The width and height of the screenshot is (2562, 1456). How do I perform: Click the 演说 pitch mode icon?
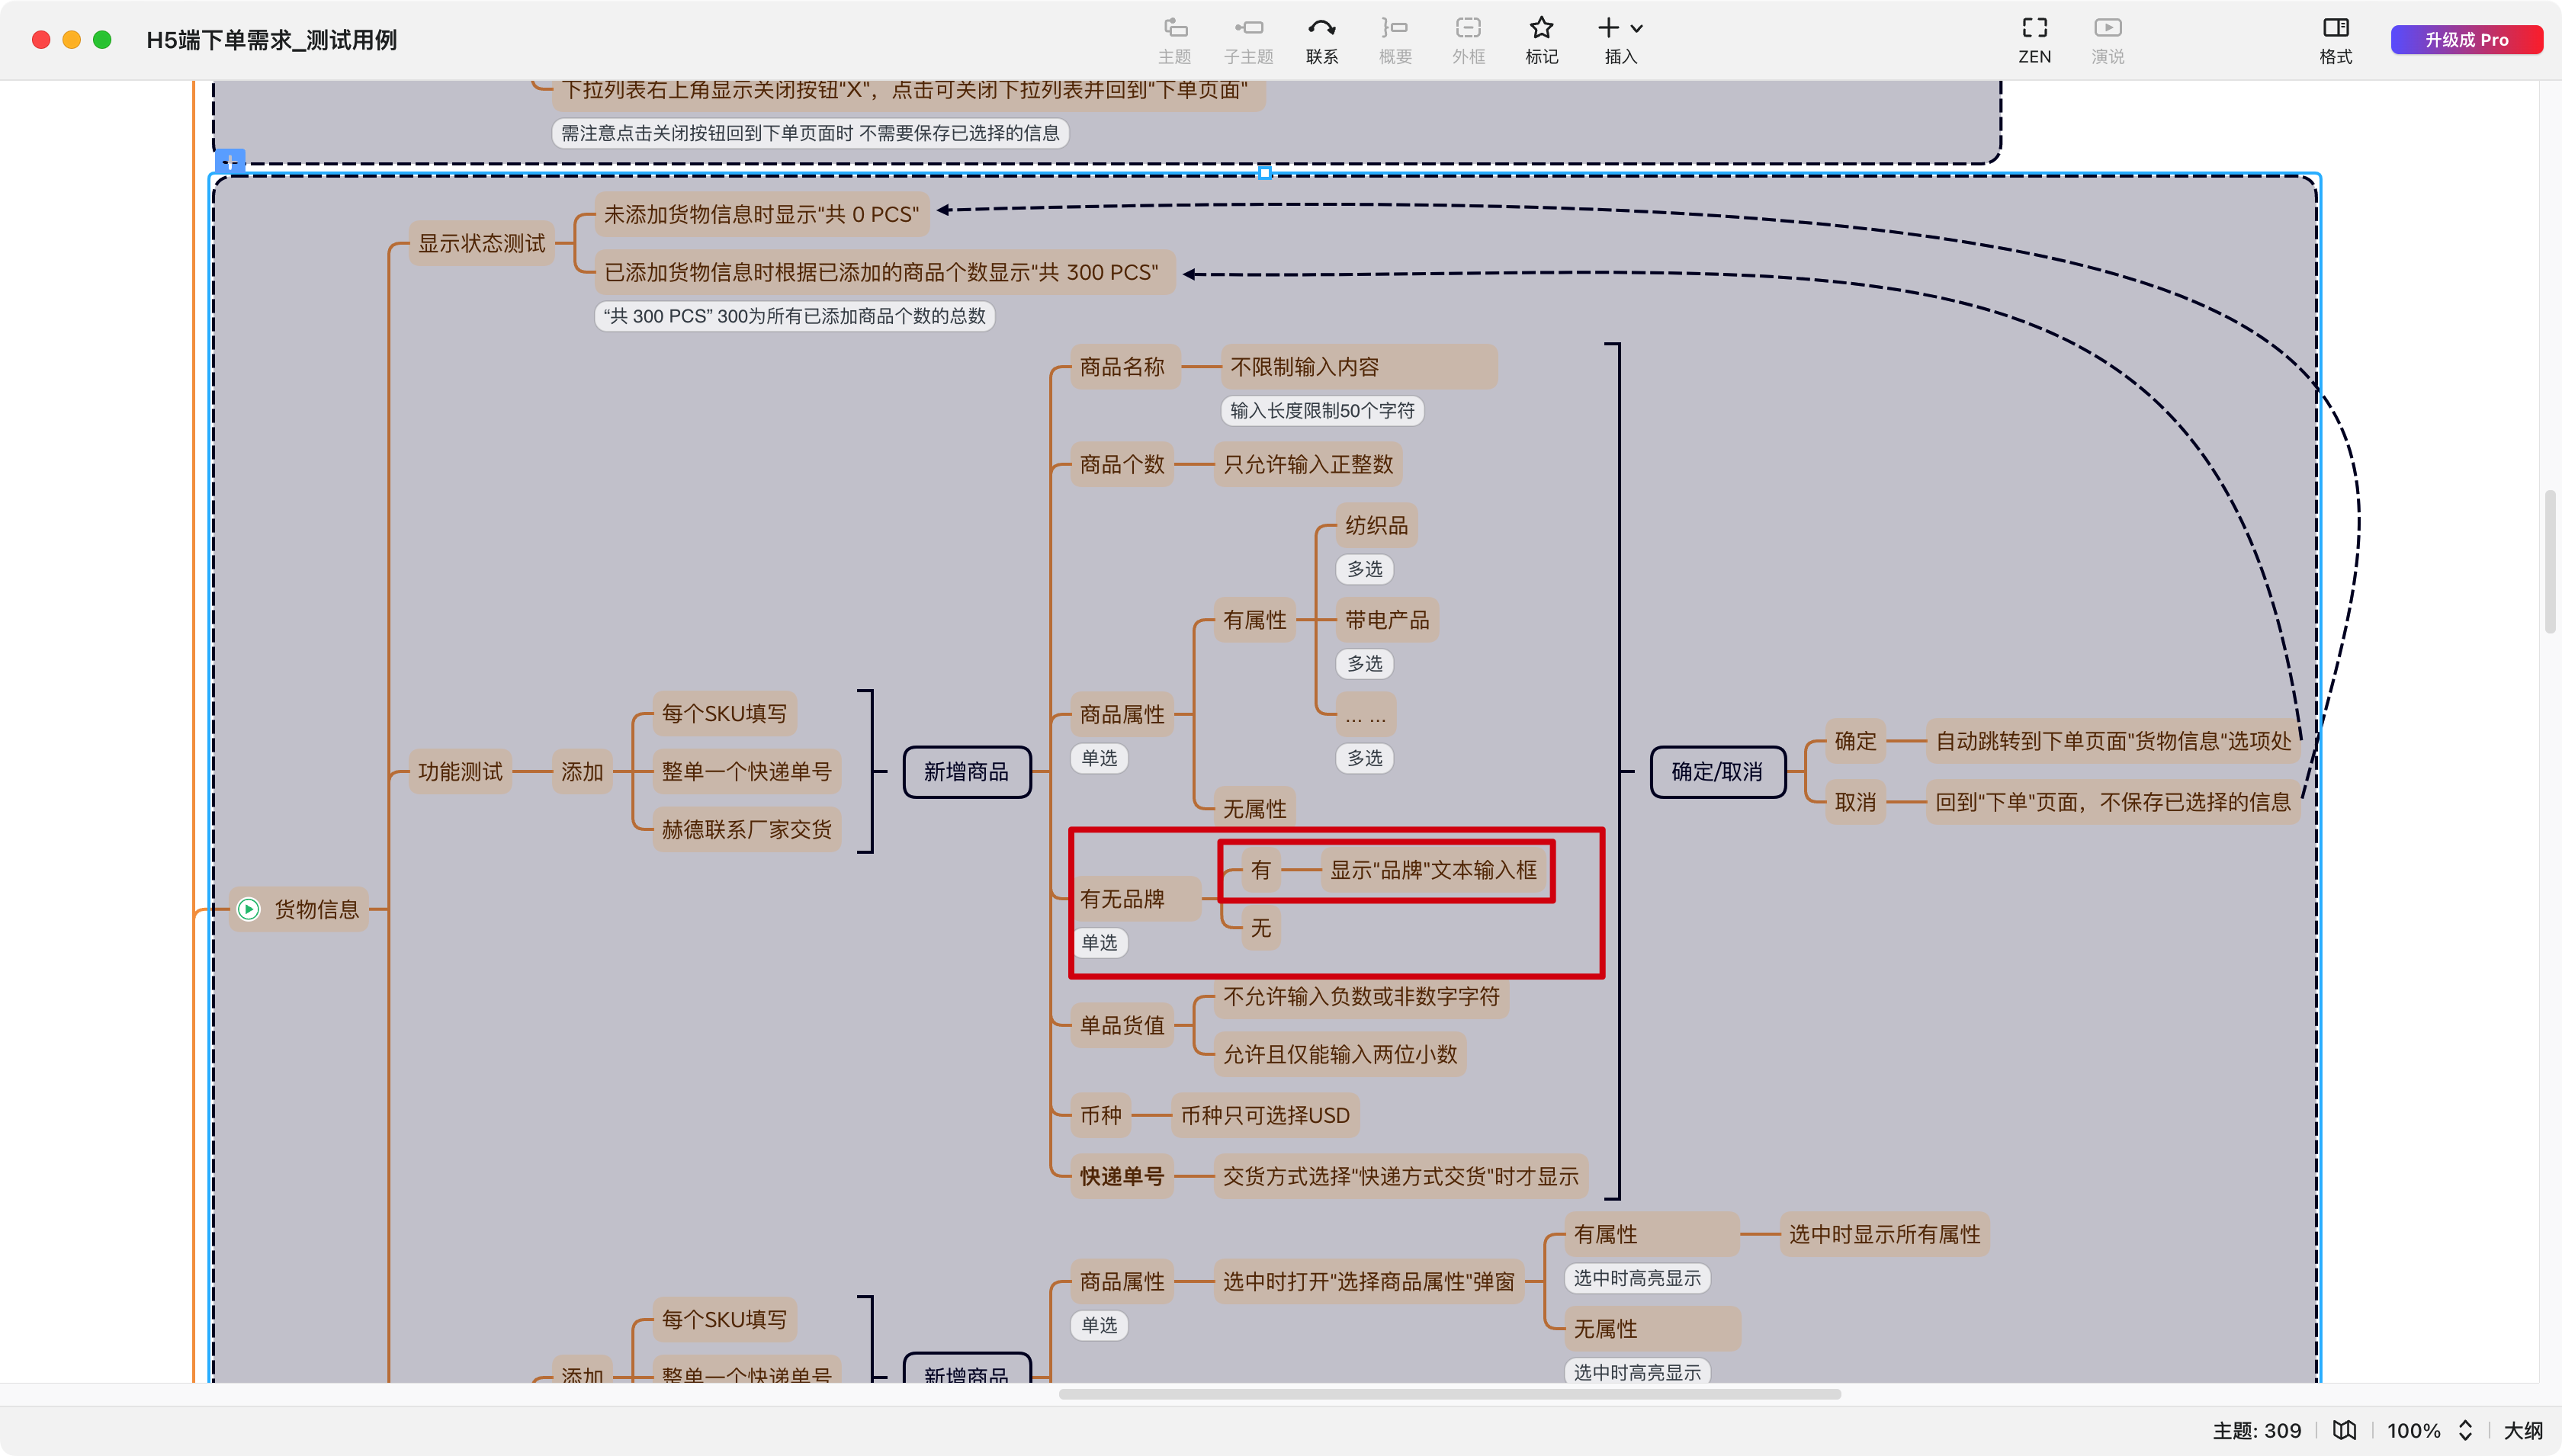point(2107,28)
